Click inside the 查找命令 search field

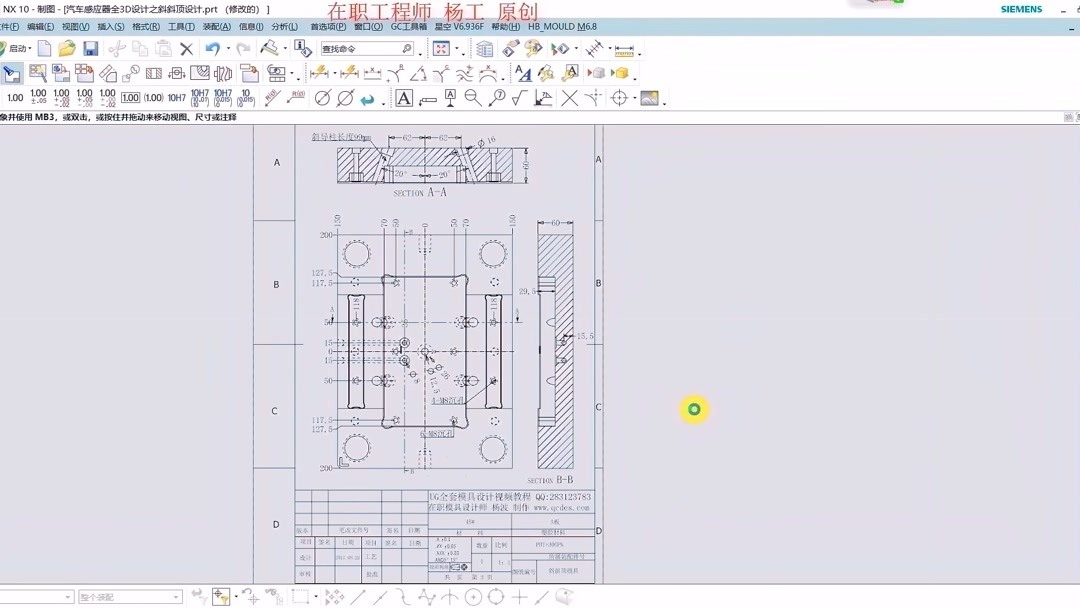tap(370, 48)
